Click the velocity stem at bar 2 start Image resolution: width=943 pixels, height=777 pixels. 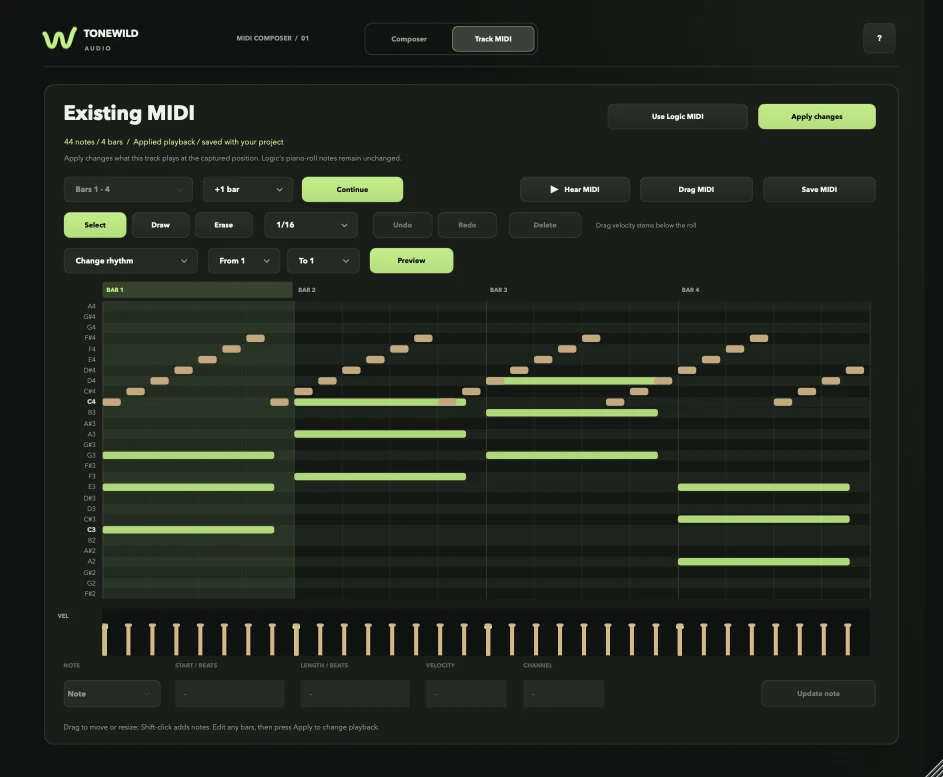click(x=296, y=639)
